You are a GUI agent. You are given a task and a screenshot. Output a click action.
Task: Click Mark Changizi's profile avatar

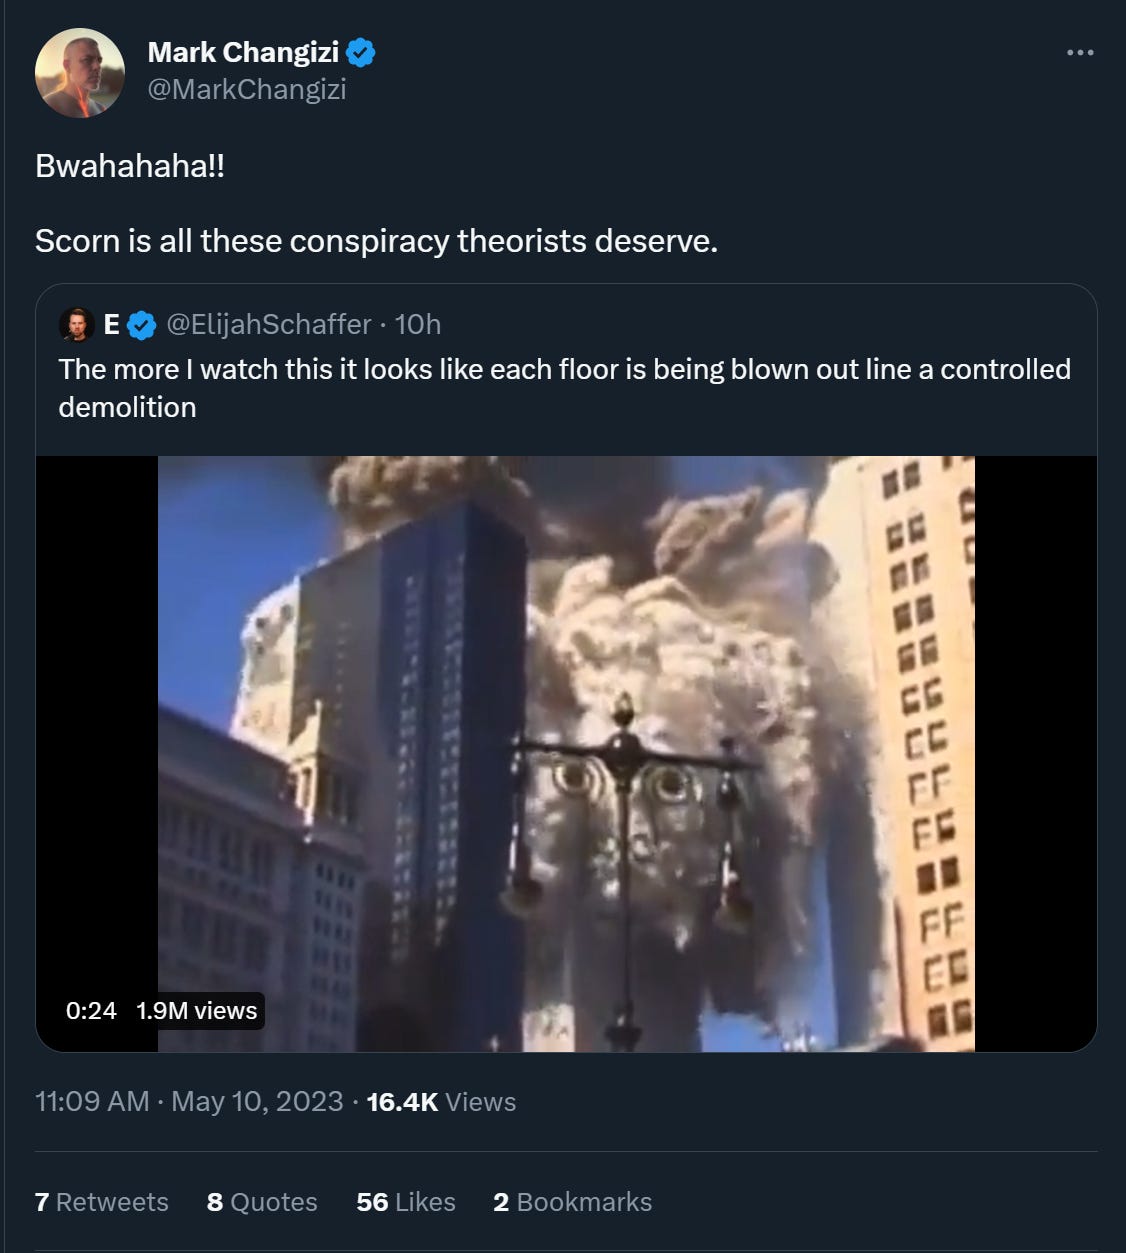79,73
